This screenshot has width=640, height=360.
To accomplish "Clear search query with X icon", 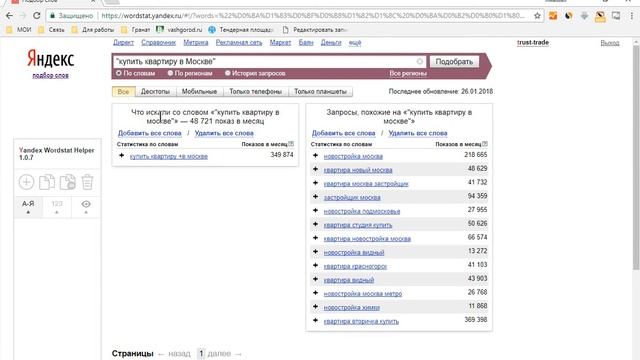I will point(420,61).
